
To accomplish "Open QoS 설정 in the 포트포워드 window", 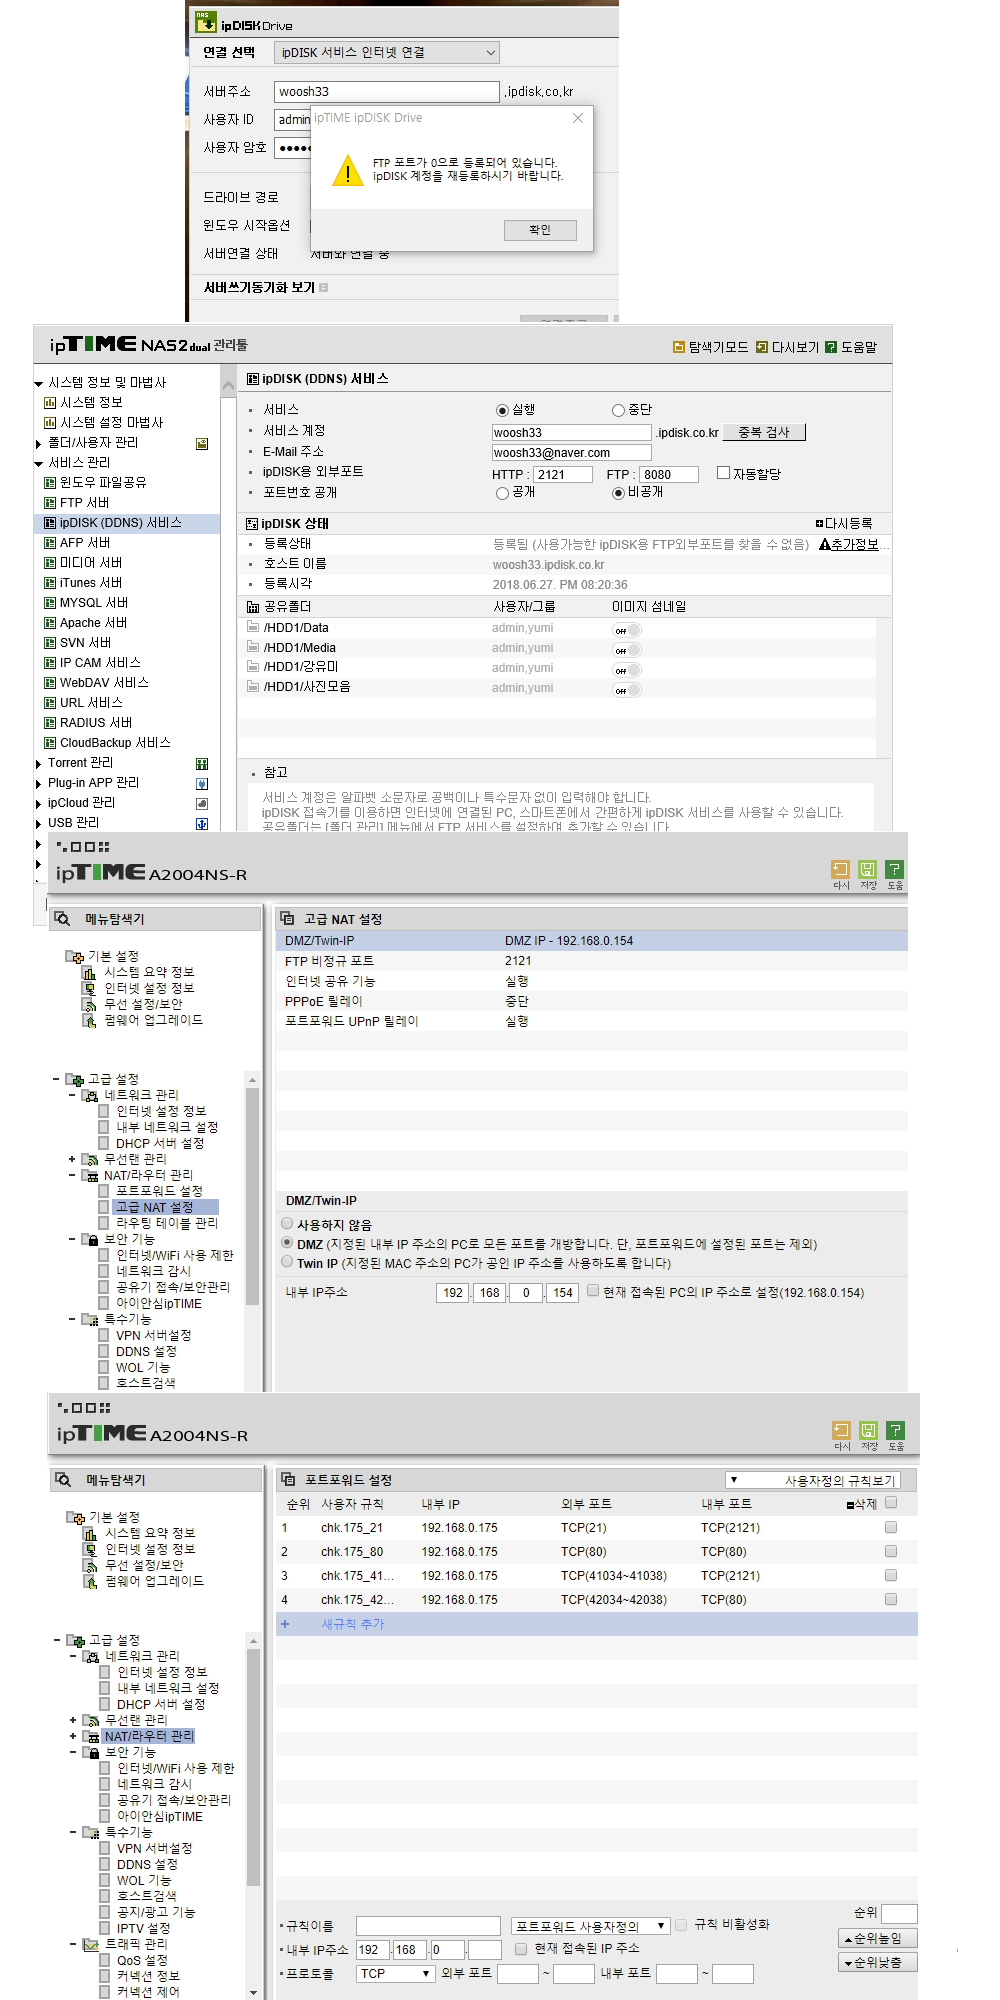I will (x=142, y=1960).
